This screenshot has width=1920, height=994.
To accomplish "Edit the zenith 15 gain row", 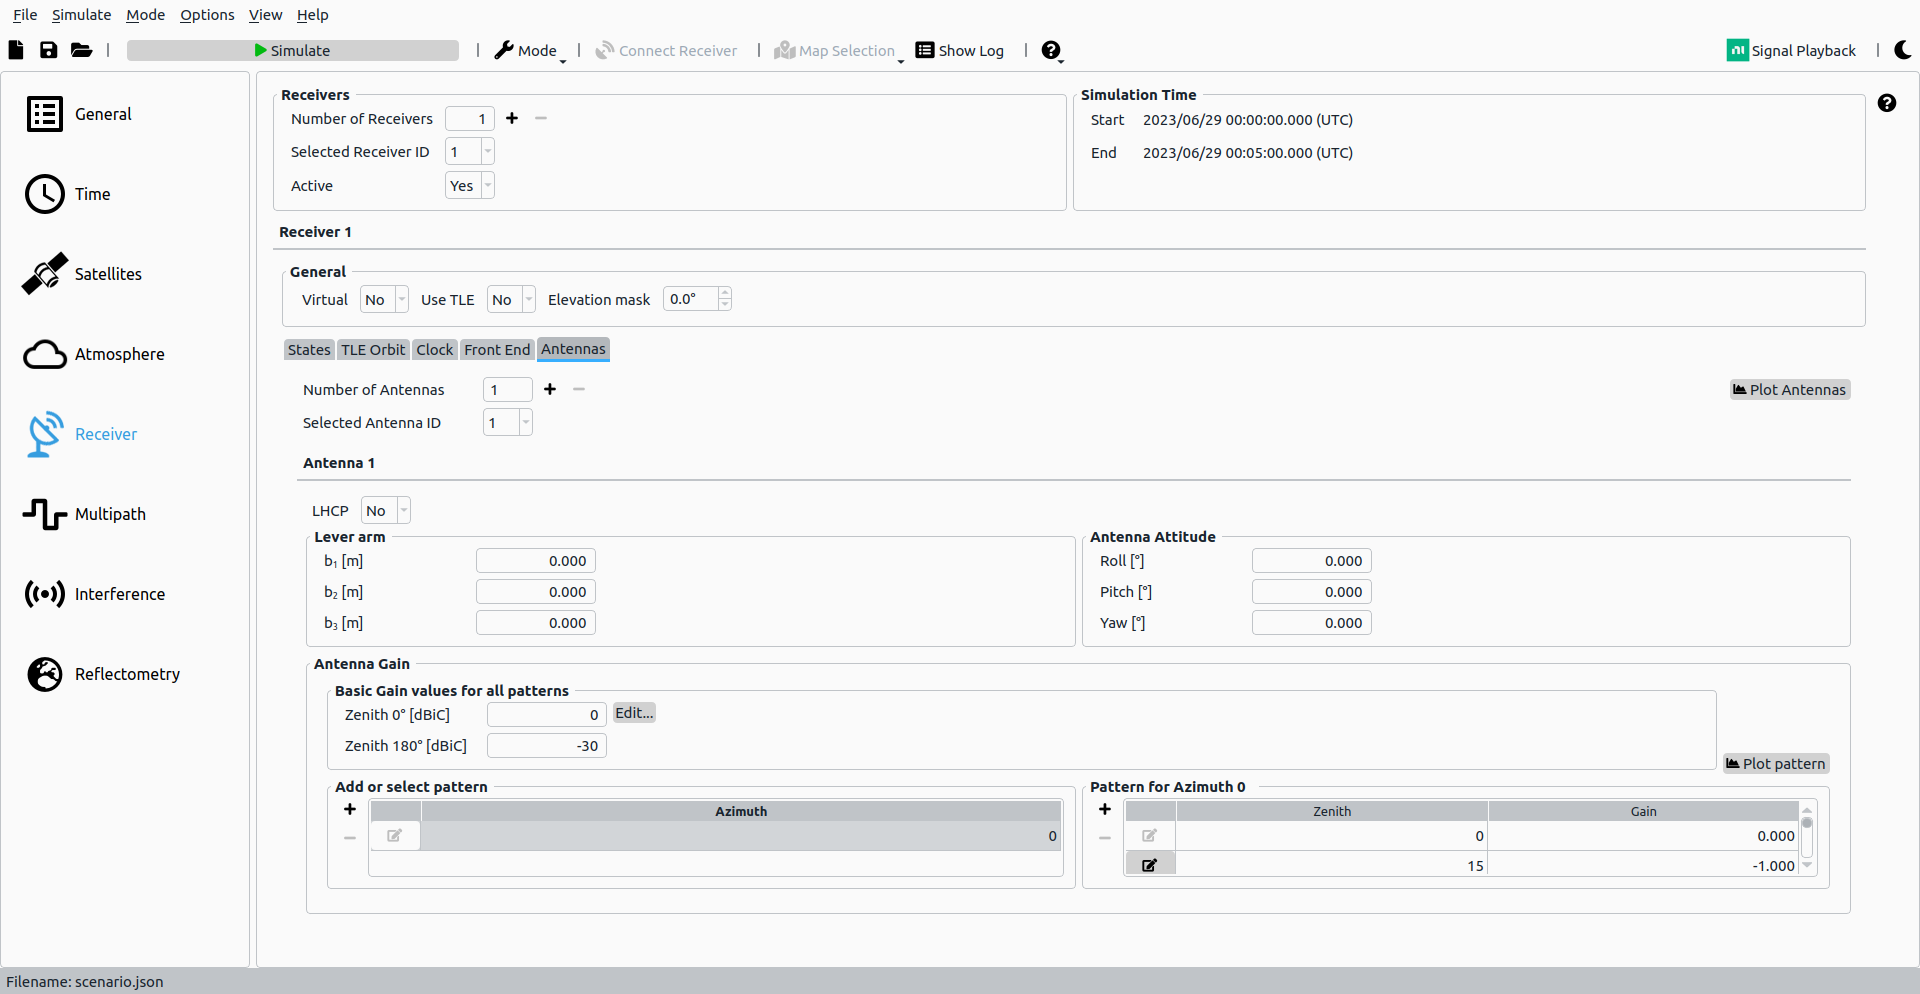I will pos(1150,865).
